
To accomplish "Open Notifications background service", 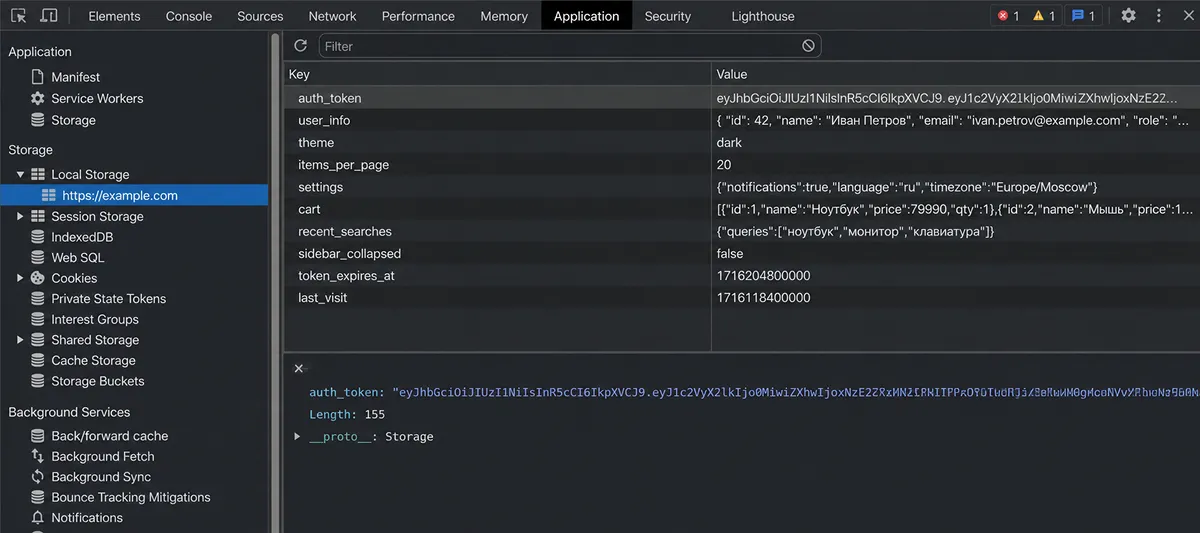I will click(87, 517).
